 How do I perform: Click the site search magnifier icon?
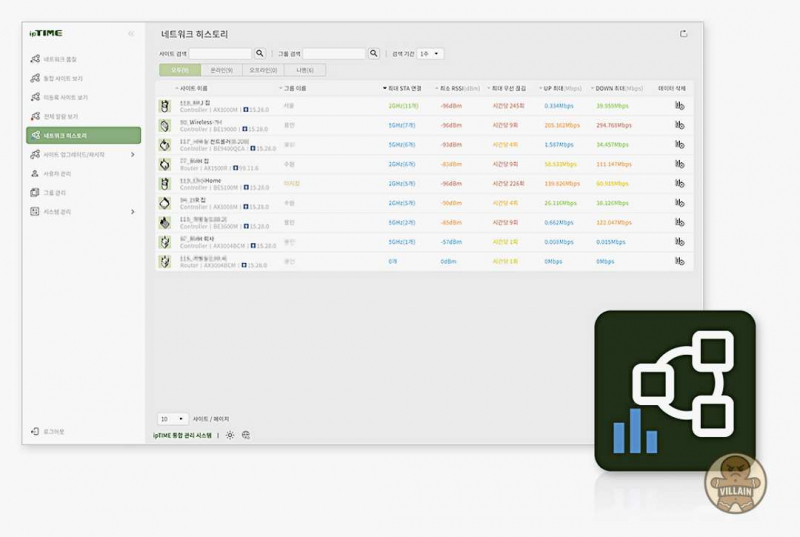(x=260, y=53)
